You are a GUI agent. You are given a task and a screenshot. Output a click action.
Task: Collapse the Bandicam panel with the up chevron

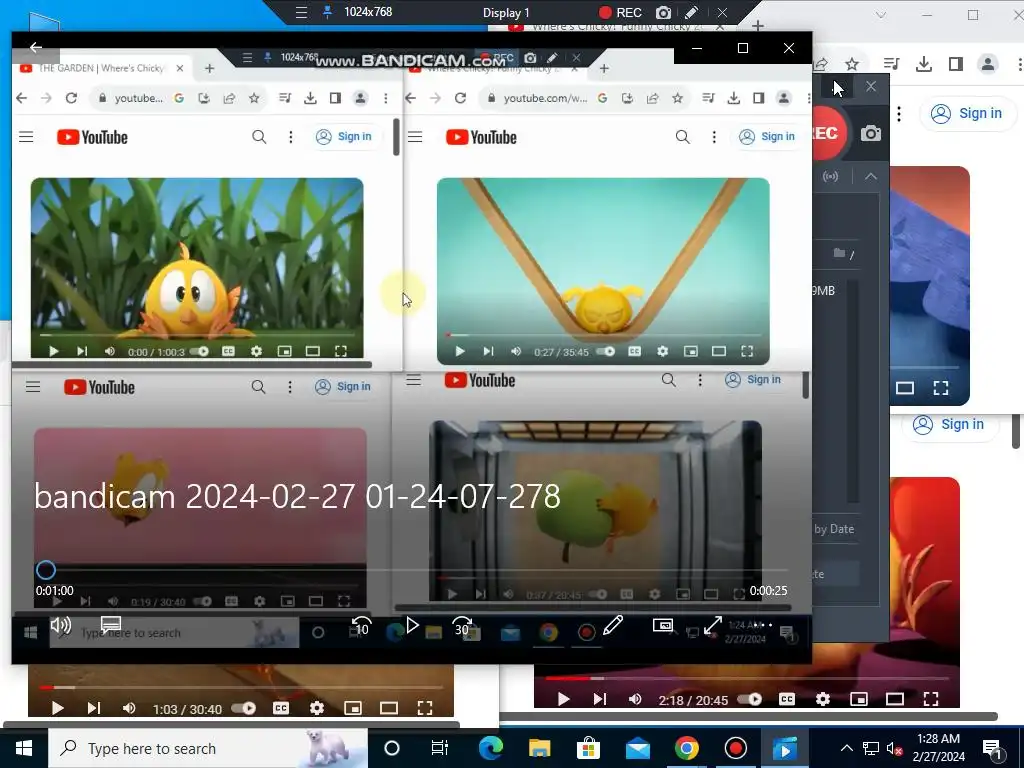click(x=871, y=176)
